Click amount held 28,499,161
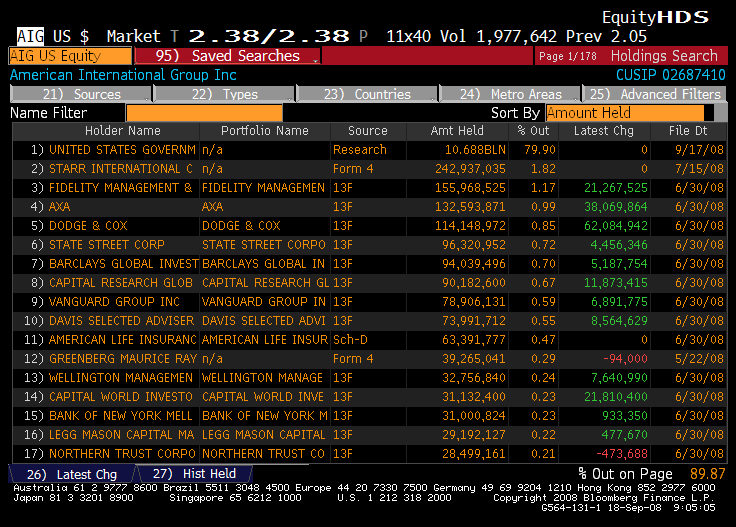 click(x=474, y=454)
